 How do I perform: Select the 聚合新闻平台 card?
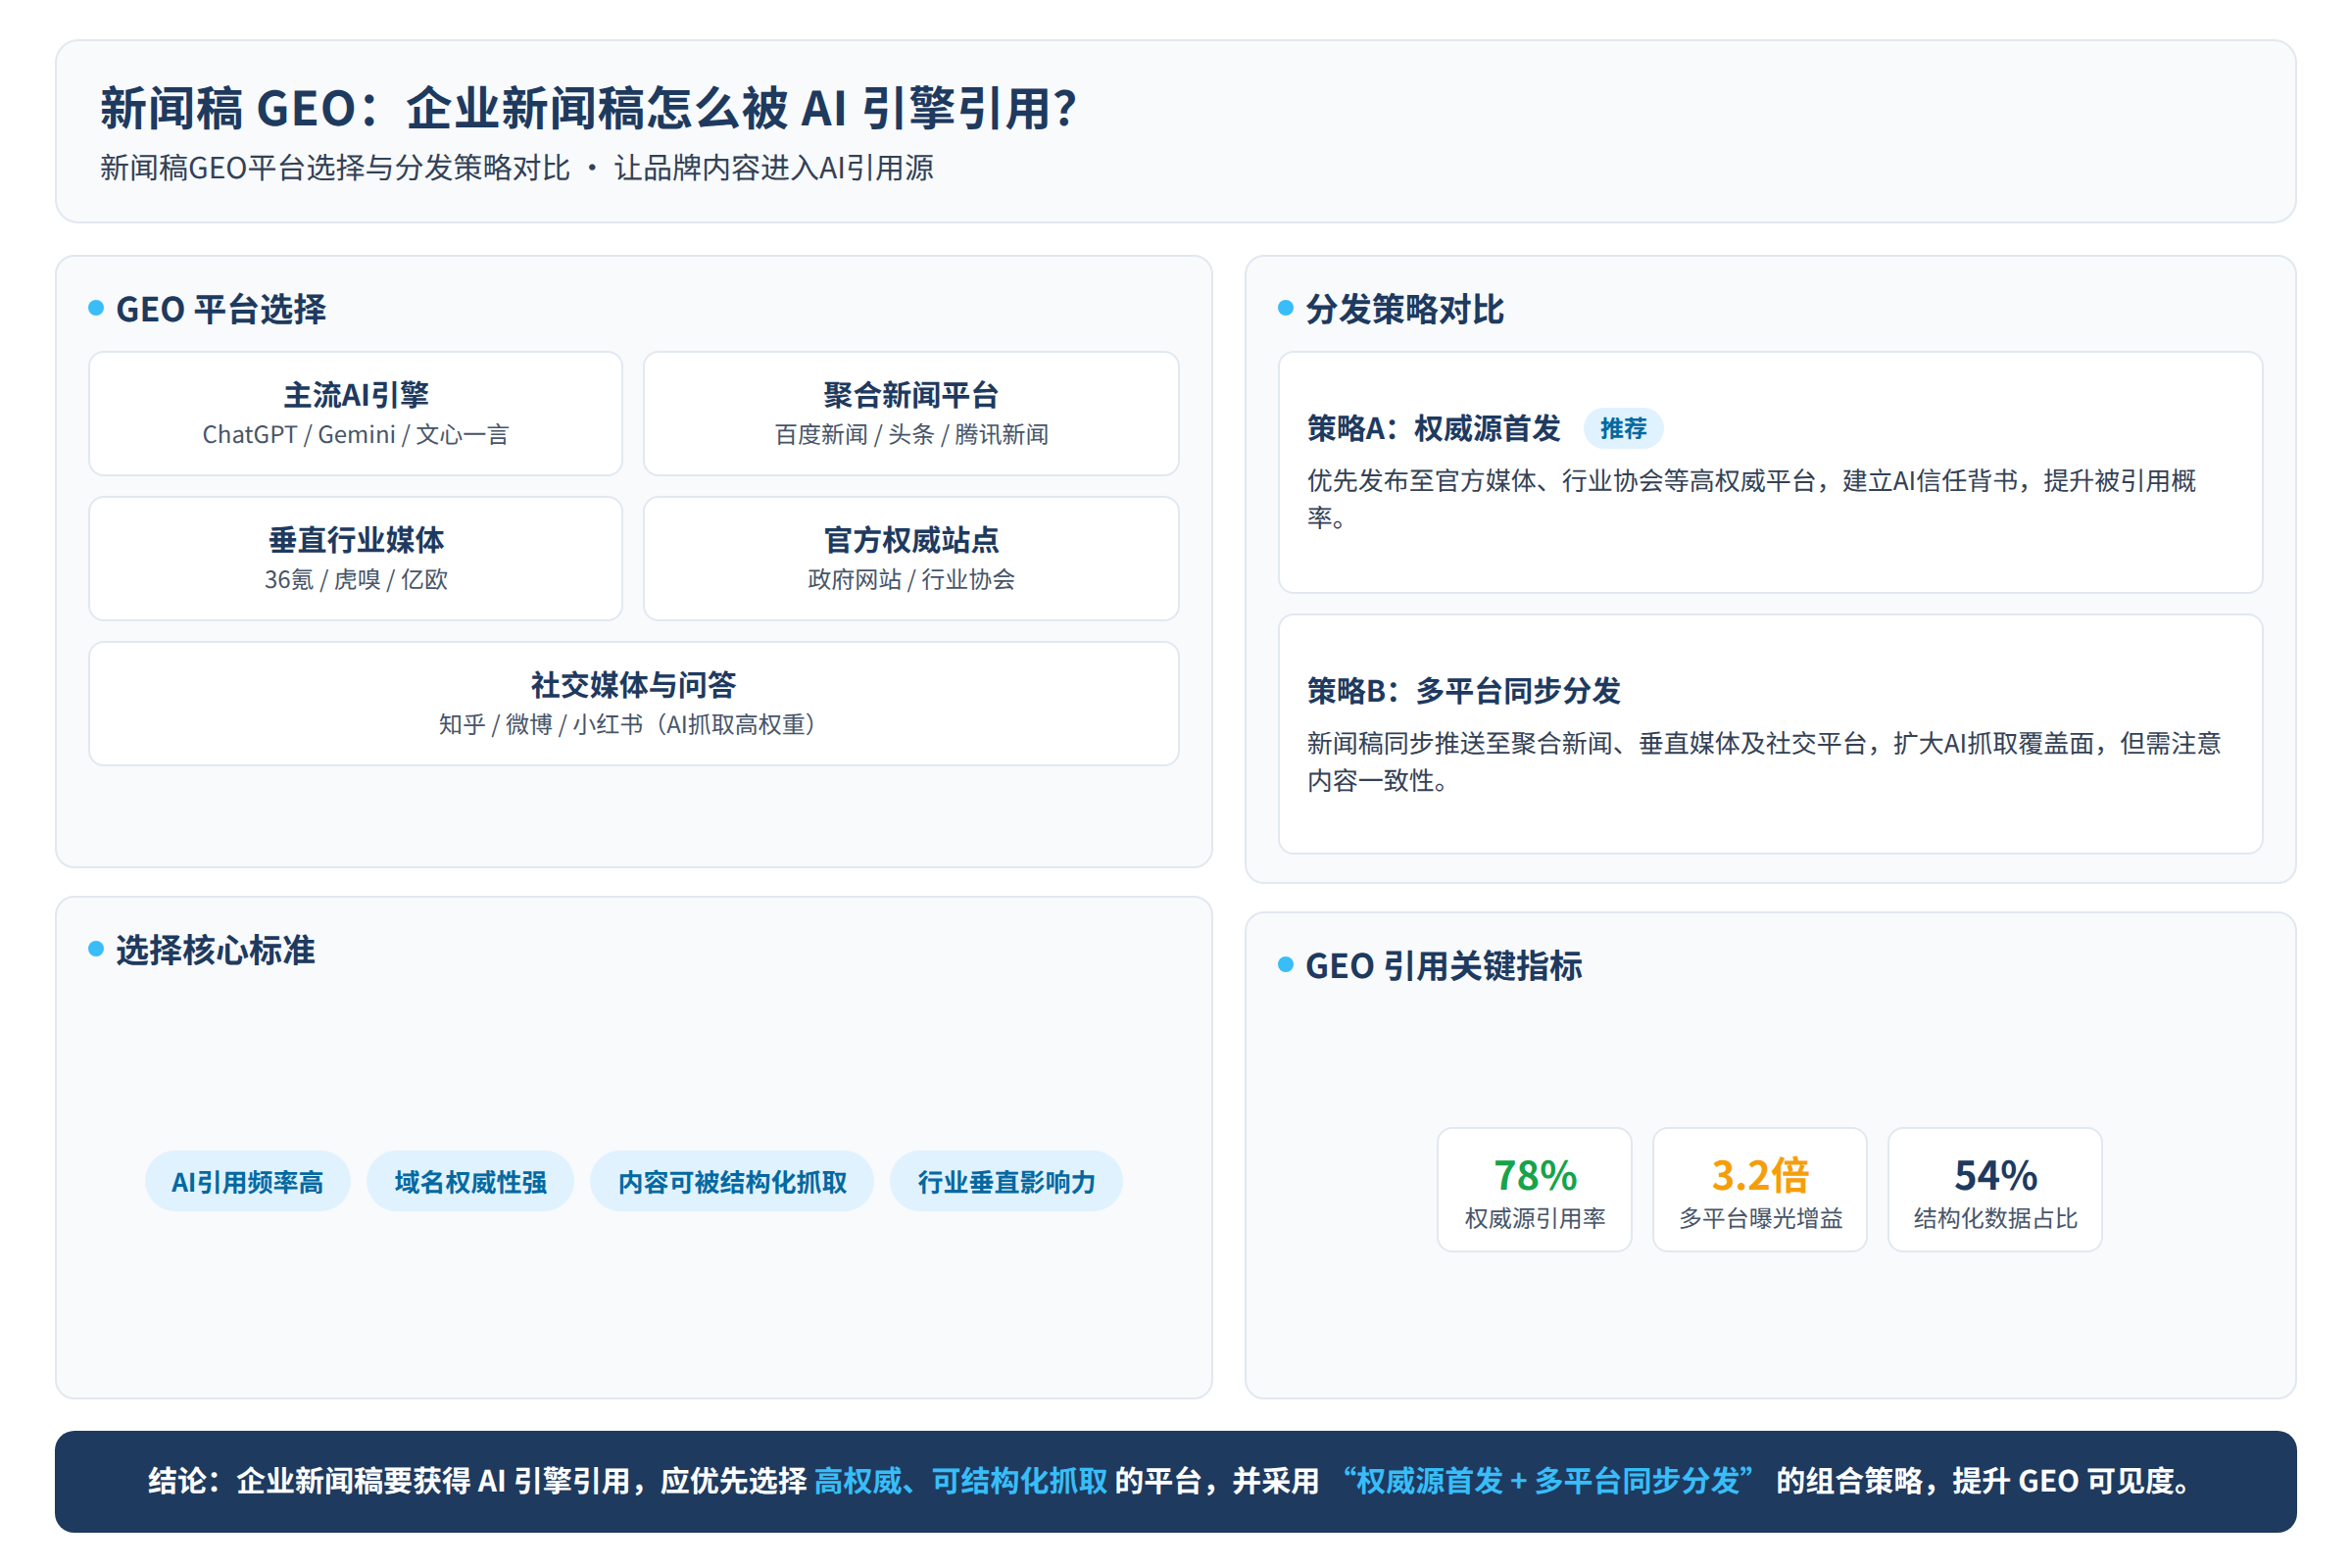[910, 413]
